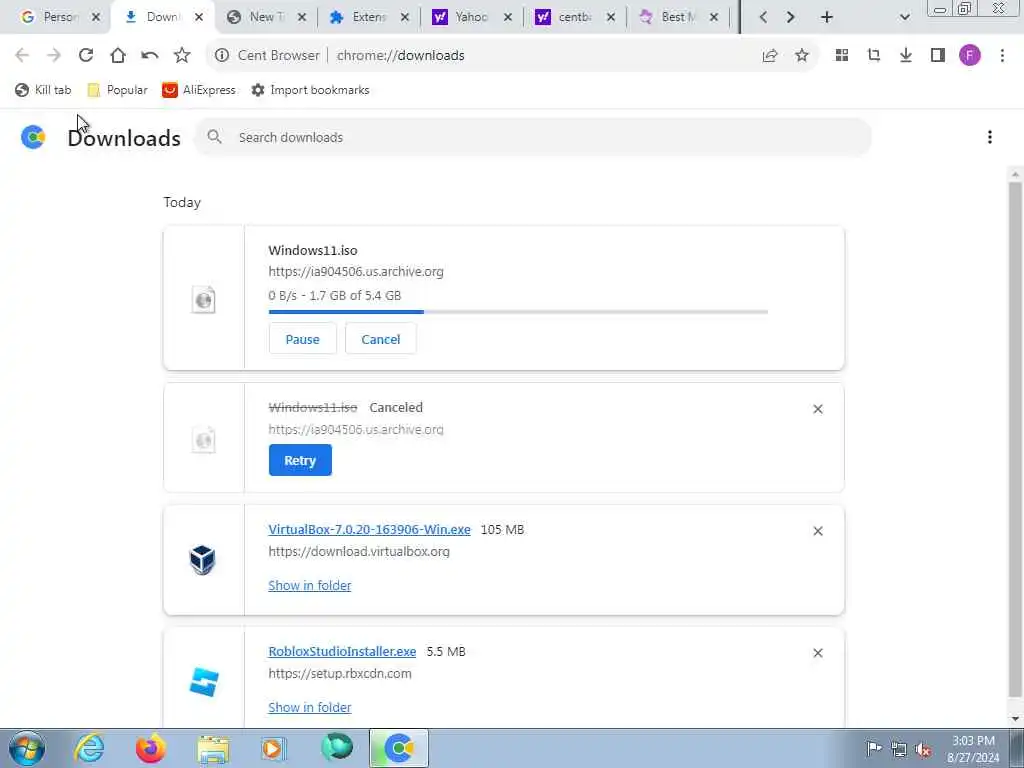Remove RobloxStudioInstaller entry from list
Screen dimensions: 1024x768
coord(818,653)
